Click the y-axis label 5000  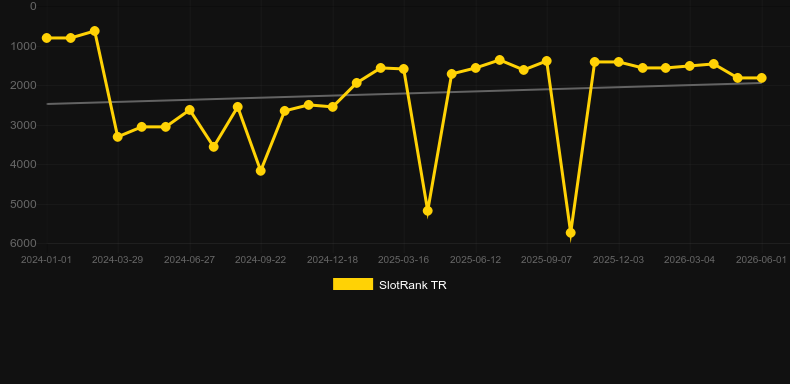[24, 204]
